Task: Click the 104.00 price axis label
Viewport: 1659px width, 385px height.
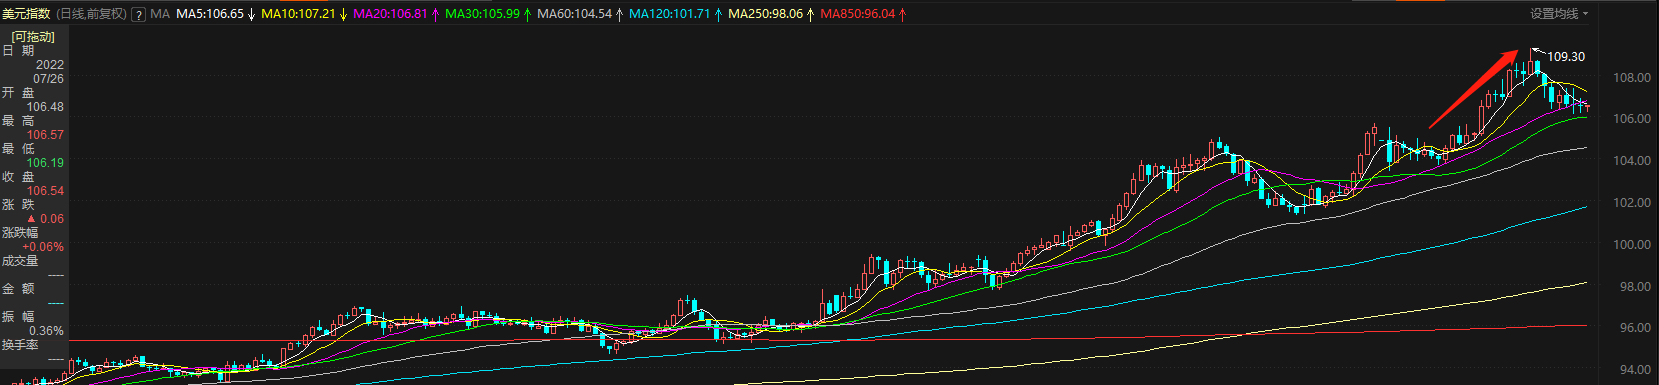Action: 1632,161
